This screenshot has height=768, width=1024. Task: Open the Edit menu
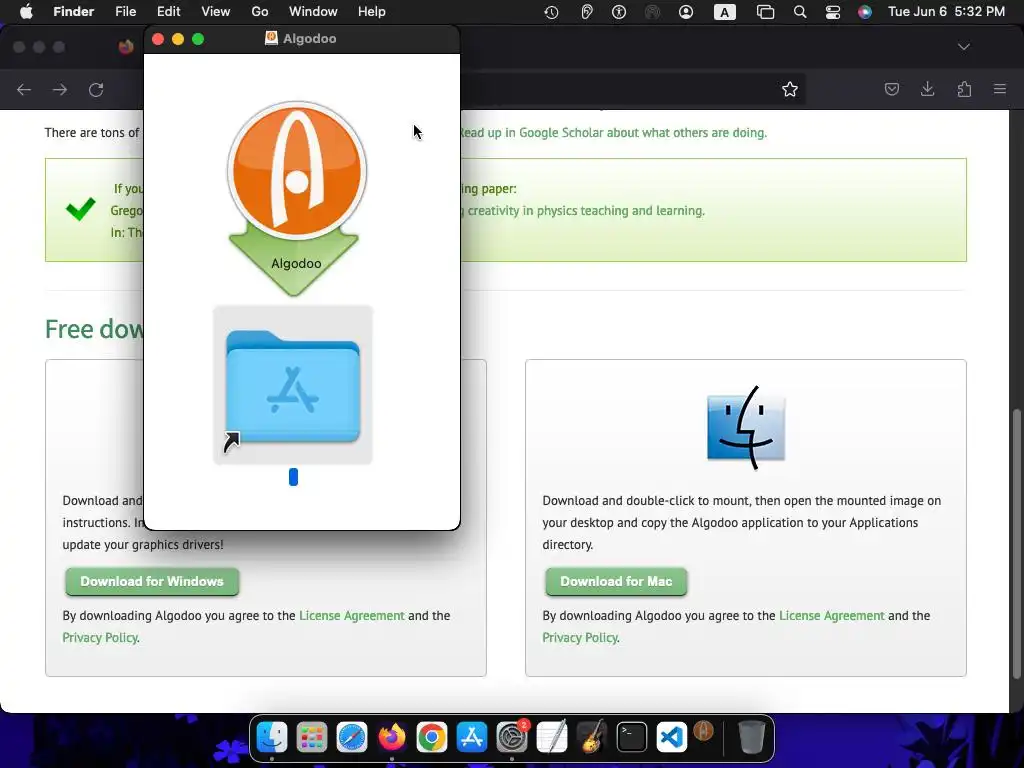tap(168, 11)
